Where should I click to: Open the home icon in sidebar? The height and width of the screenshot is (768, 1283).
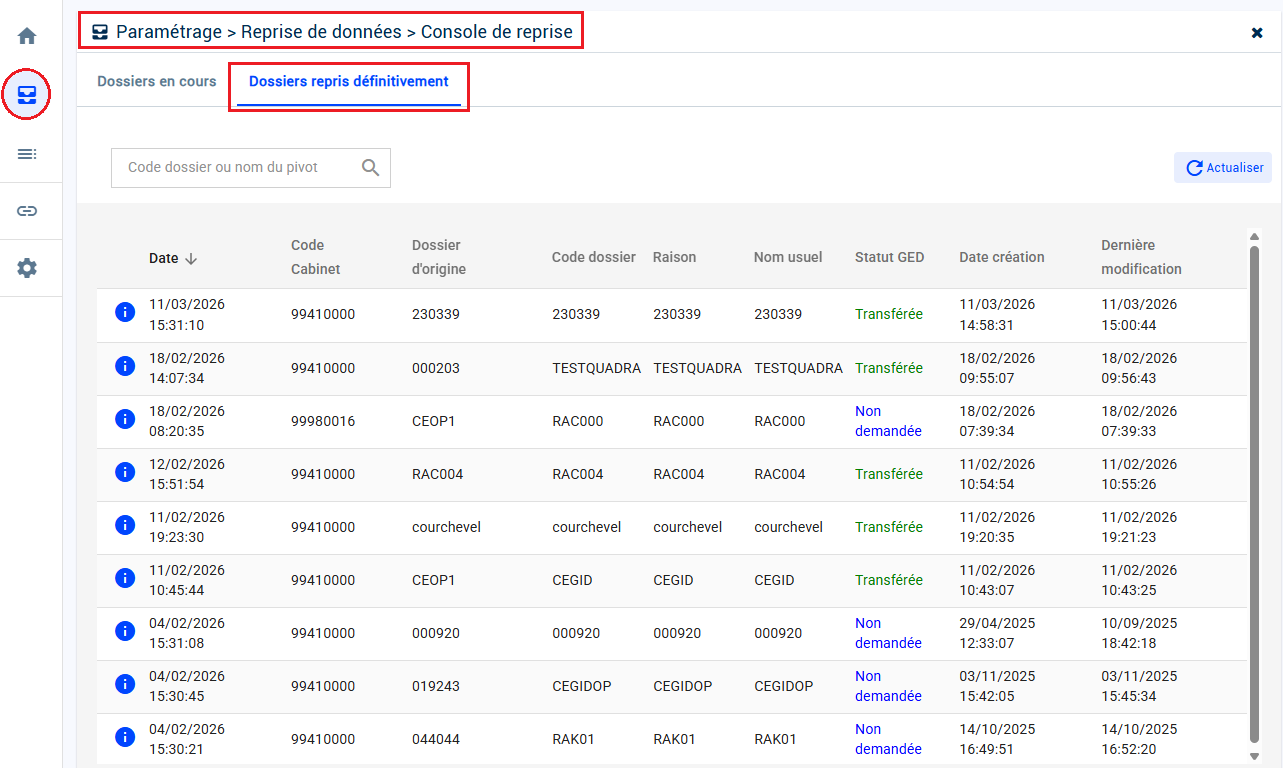pos(27,37)
